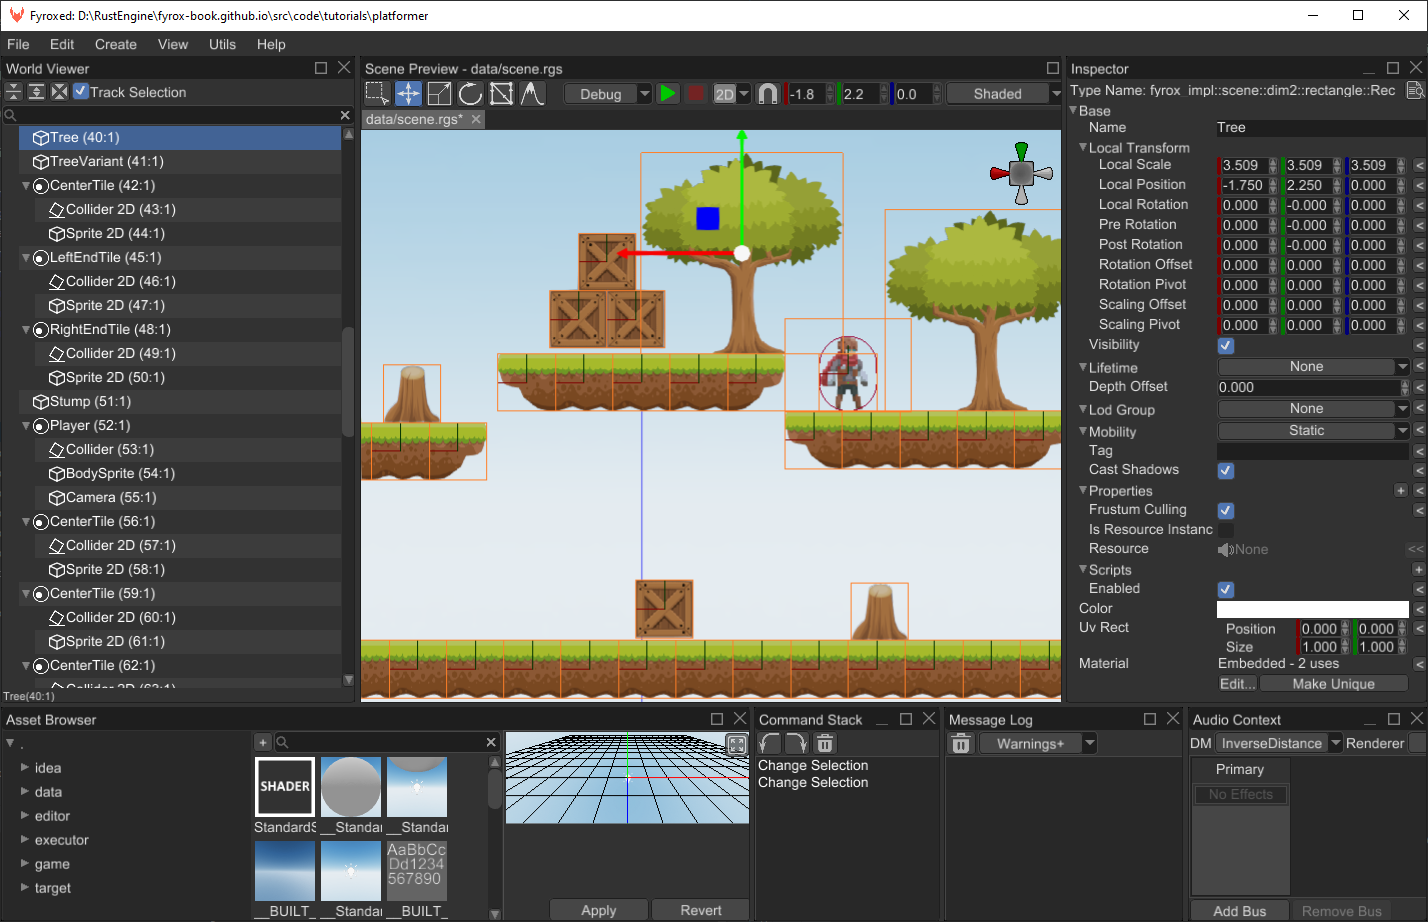1428x922 pixels.
Task: Close the data/scene.rgs tab
Action: tap(476, 118)
